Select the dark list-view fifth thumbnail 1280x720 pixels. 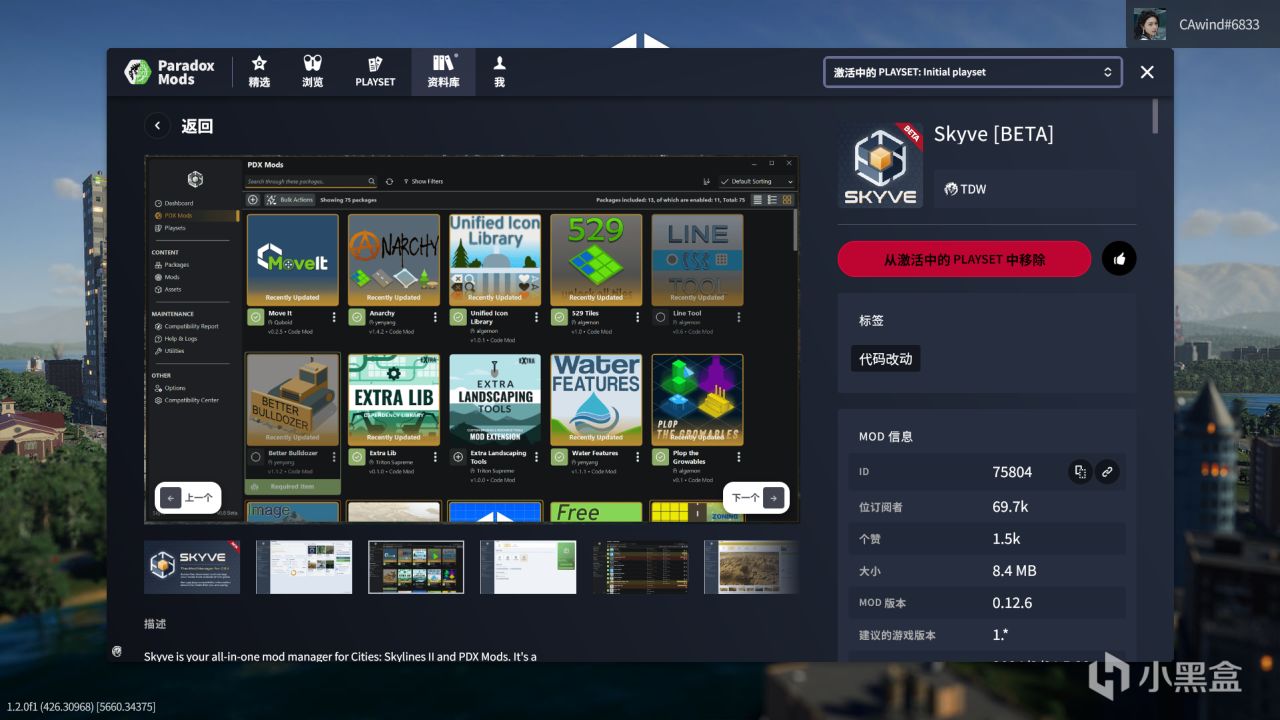(640, 567)
